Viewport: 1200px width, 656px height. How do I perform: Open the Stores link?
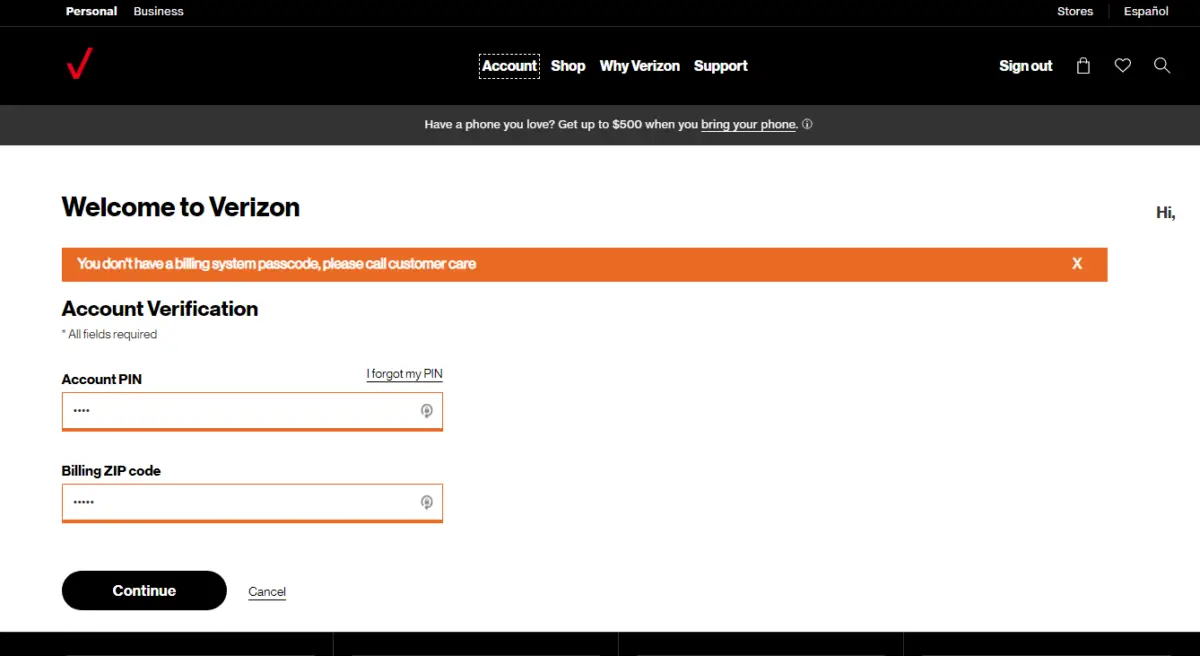coord(1075,12)
